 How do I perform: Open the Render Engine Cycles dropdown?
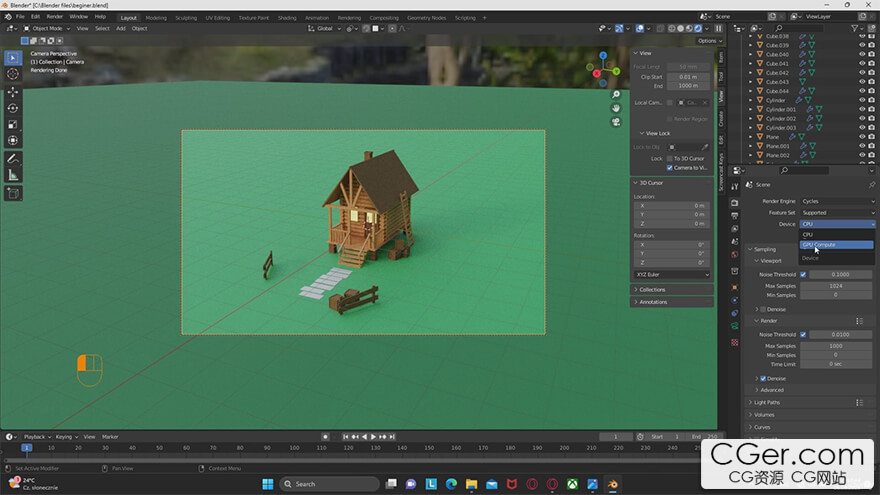837,201
